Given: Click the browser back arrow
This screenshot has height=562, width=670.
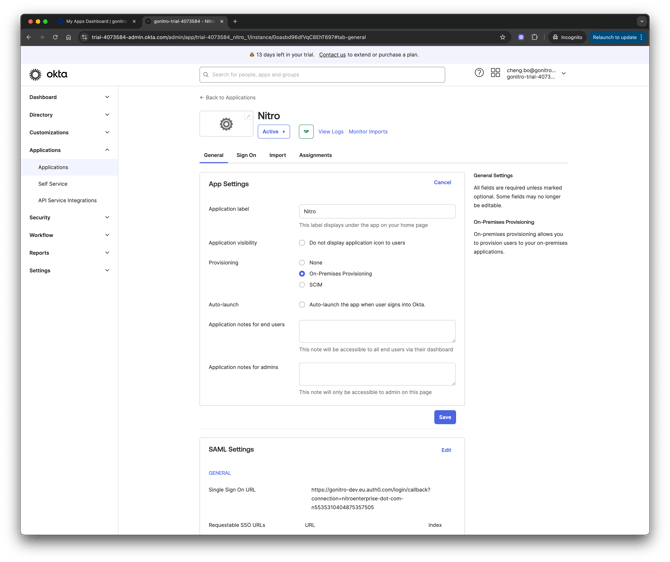Looking at the screenshot, I should [x=29, y=37].
